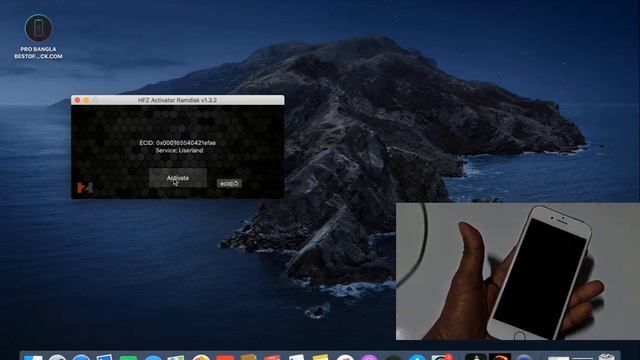
Task: Close the HFZ Activator Ramdisk window
Action: click(x=78, y=100)
